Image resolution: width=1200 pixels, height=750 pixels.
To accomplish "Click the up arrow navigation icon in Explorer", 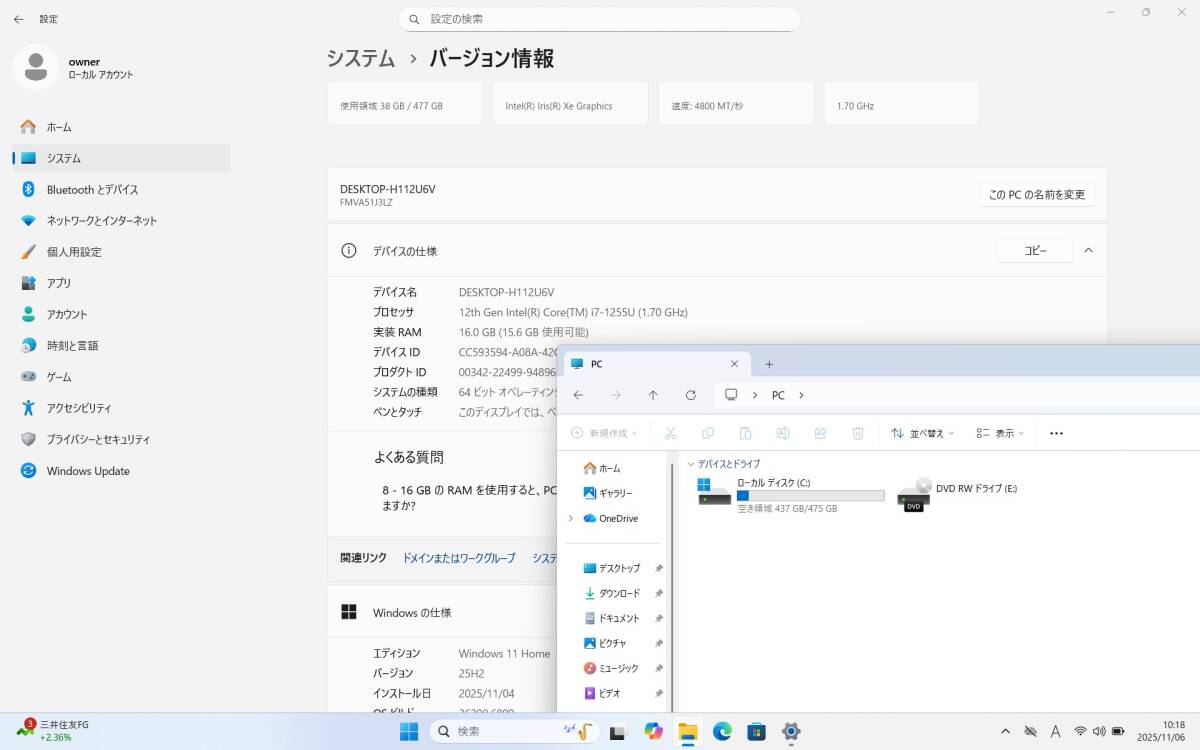I will click(653, 395).
